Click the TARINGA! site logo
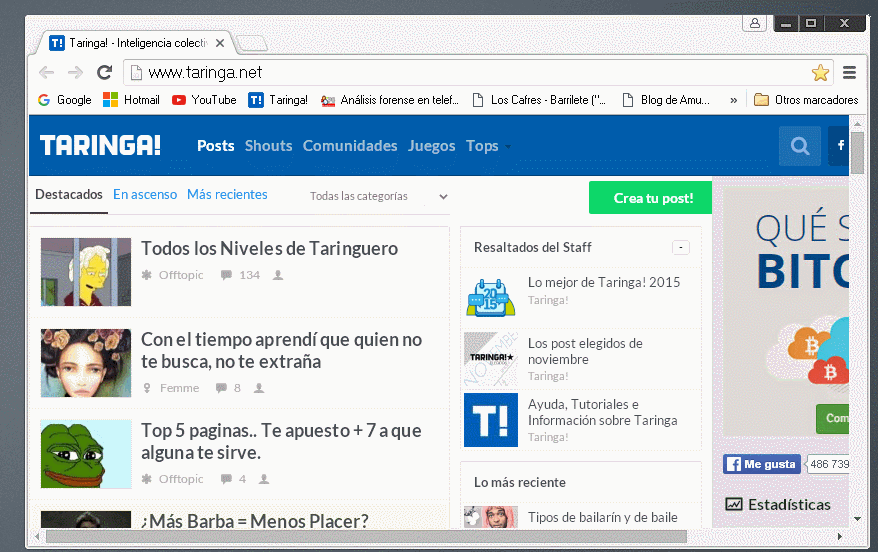Image resolution: width=878 pixels, height=552 pixels. pos(100,146)
